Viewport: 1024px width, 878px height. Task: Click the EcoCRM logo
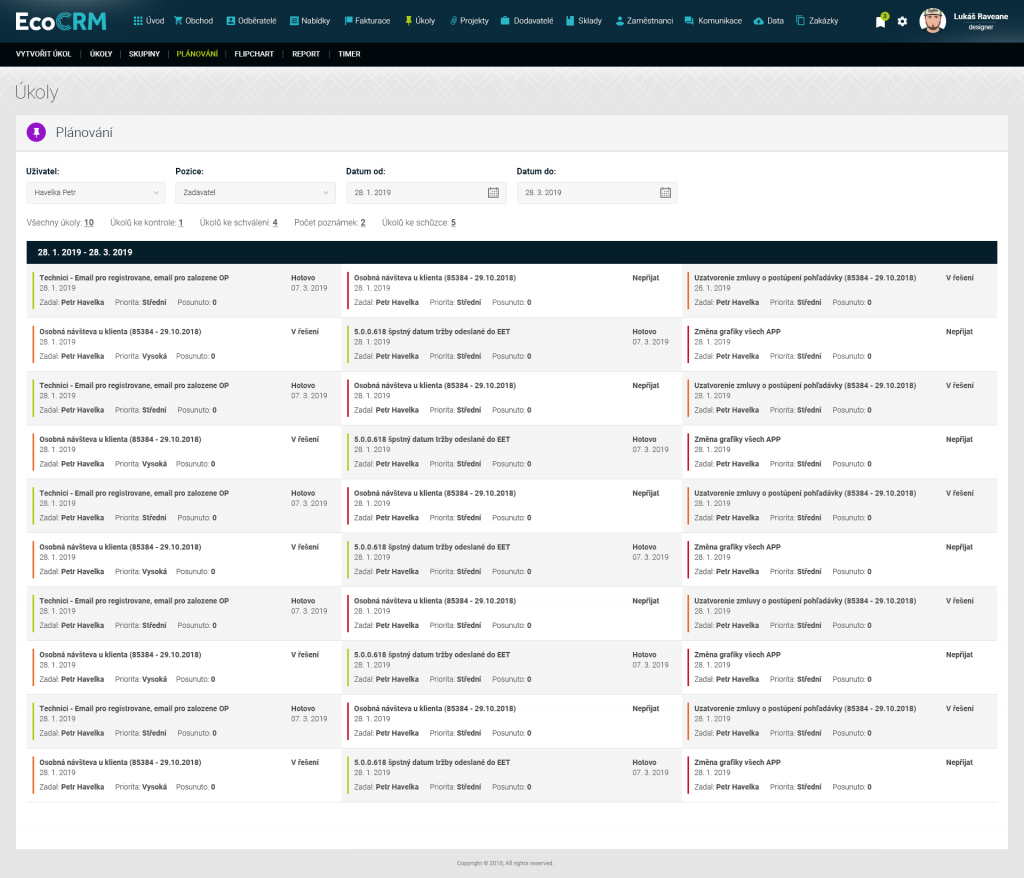61,21
